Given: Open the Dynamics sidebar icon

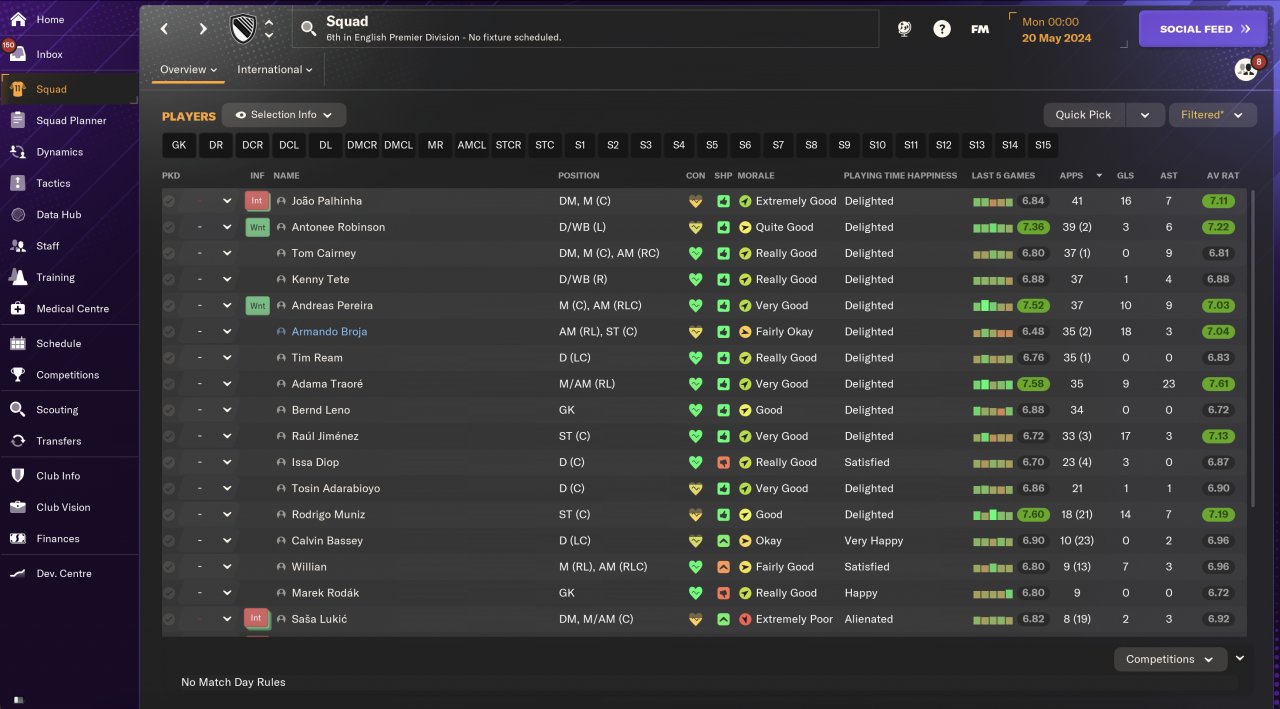Looking at the screenshot, I should click(18, 152).
